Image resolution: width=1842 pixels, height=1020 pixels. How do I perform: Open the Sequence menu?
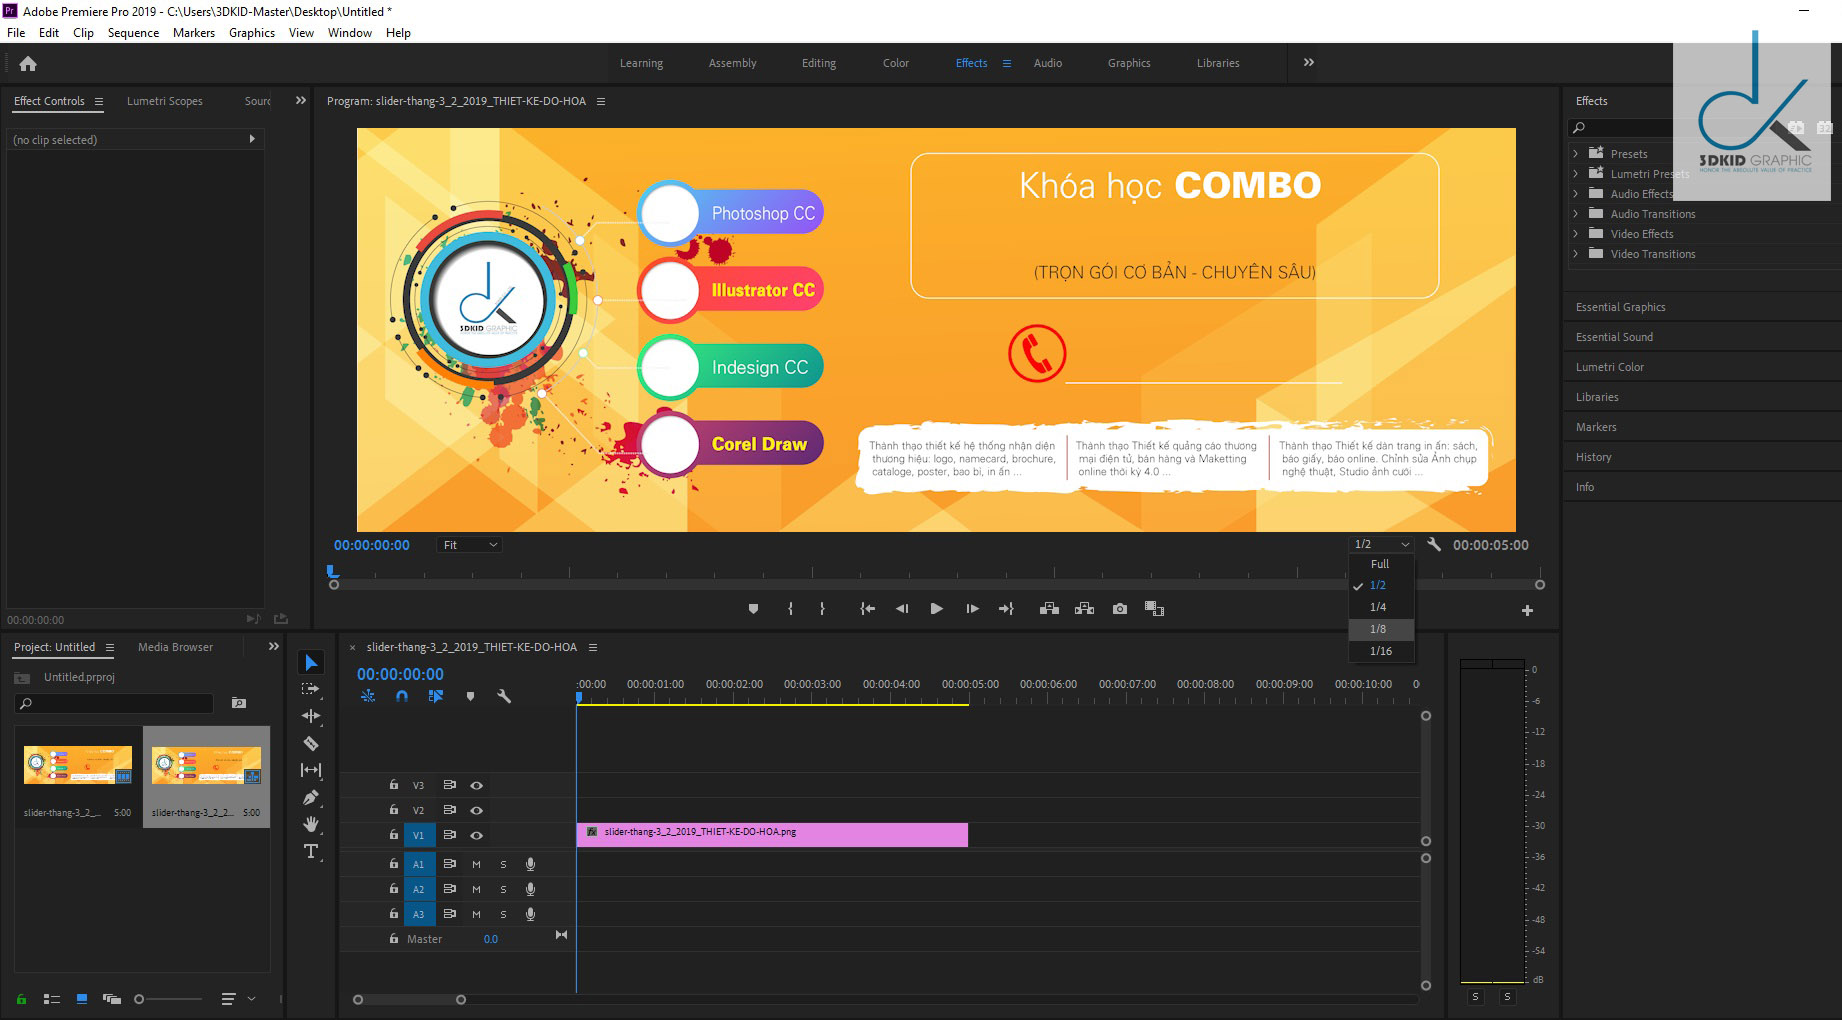coord(133,33)
